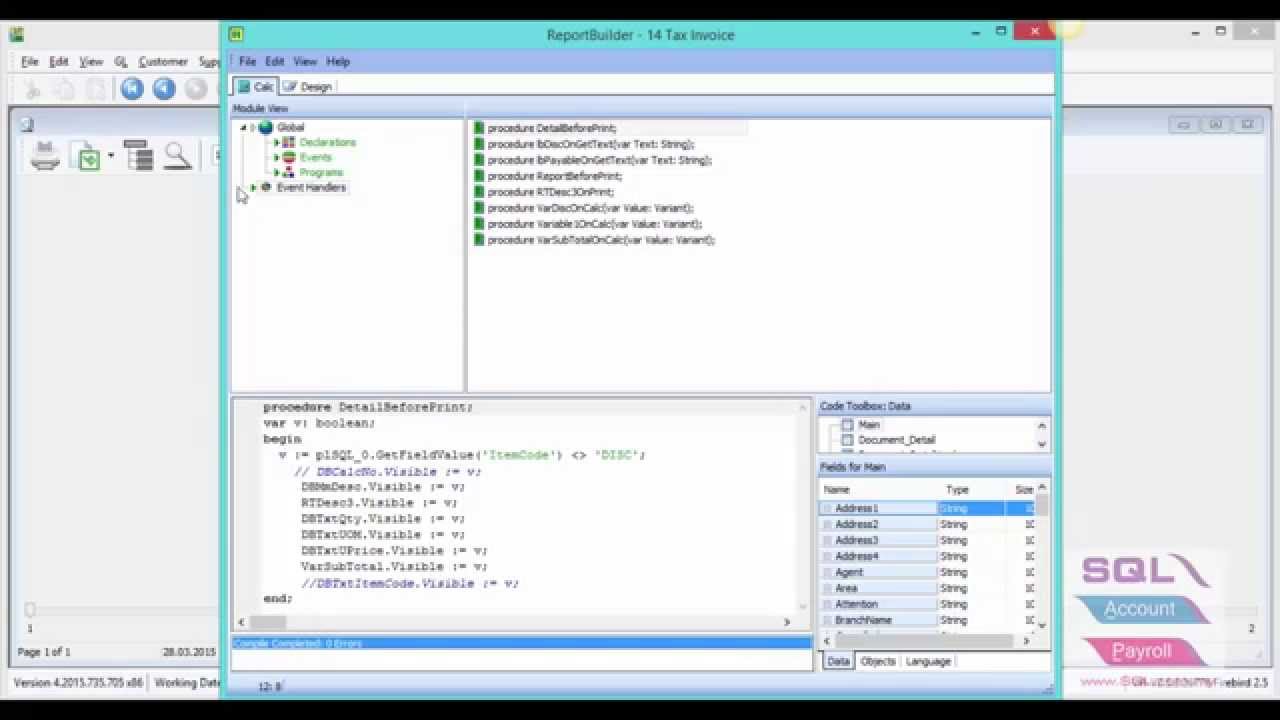The height and width of the screenshot is (720, 1280).
Task: Go to first record blue arrow button
Action: [x=132, y=89]
